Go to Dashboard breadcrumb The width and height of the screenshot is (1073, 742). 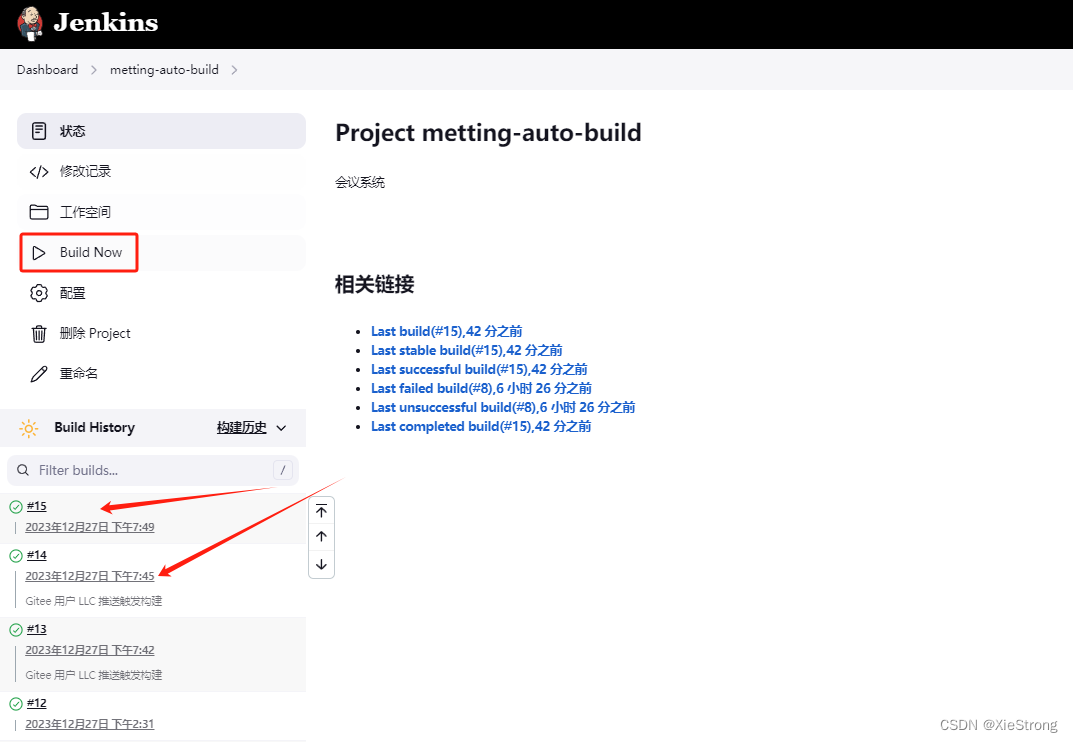(x=47, y=70)
